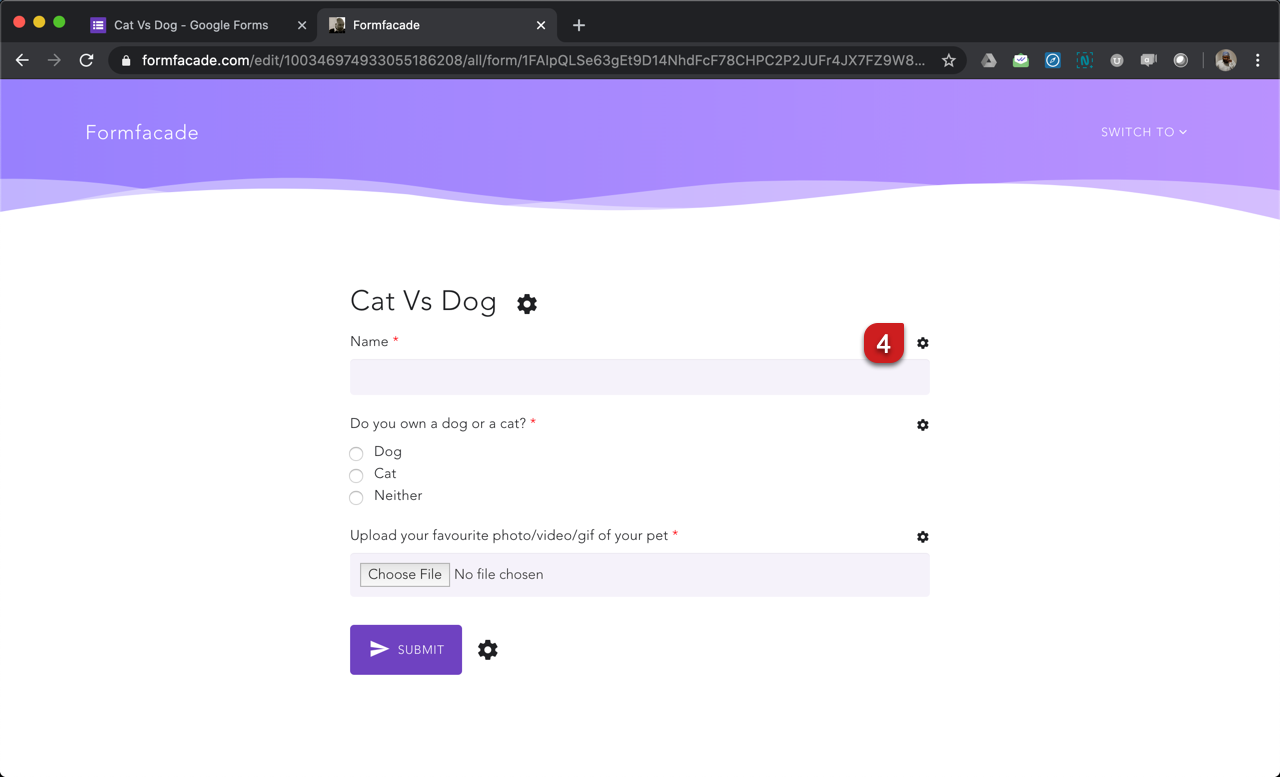The width and height of the screenshot is (1280, 777).
Task: Expand the SWITCH TO dropdown
Action: 1143,132
